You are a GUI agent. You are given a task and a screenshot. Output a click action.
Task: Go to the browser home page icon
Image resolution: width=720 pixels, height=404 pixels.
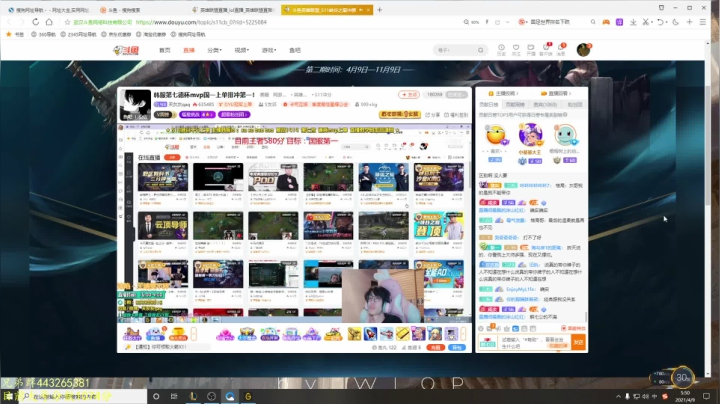(49, 22)
